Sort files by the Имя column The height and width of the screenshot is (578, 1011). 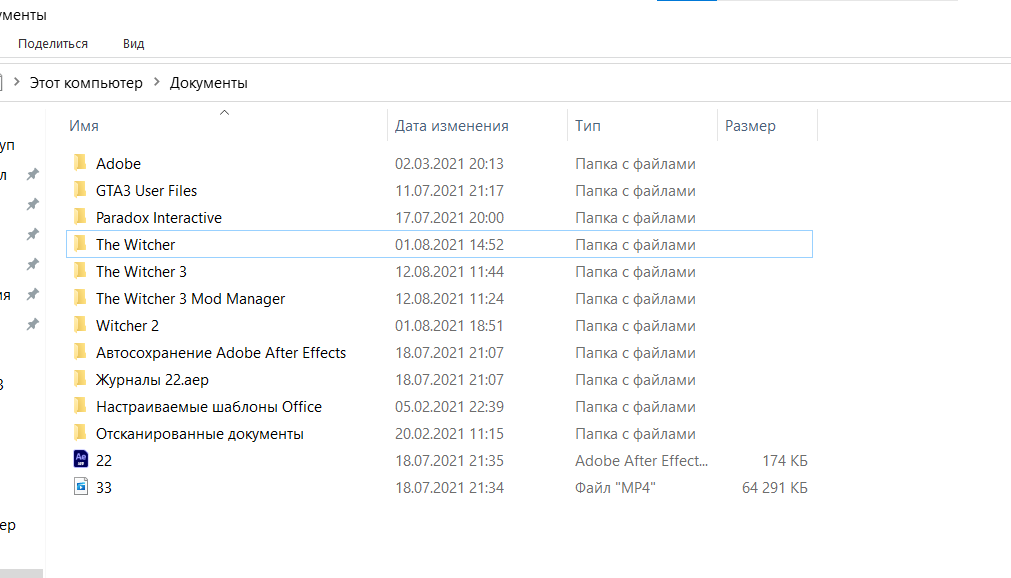(x=84, y=126)
